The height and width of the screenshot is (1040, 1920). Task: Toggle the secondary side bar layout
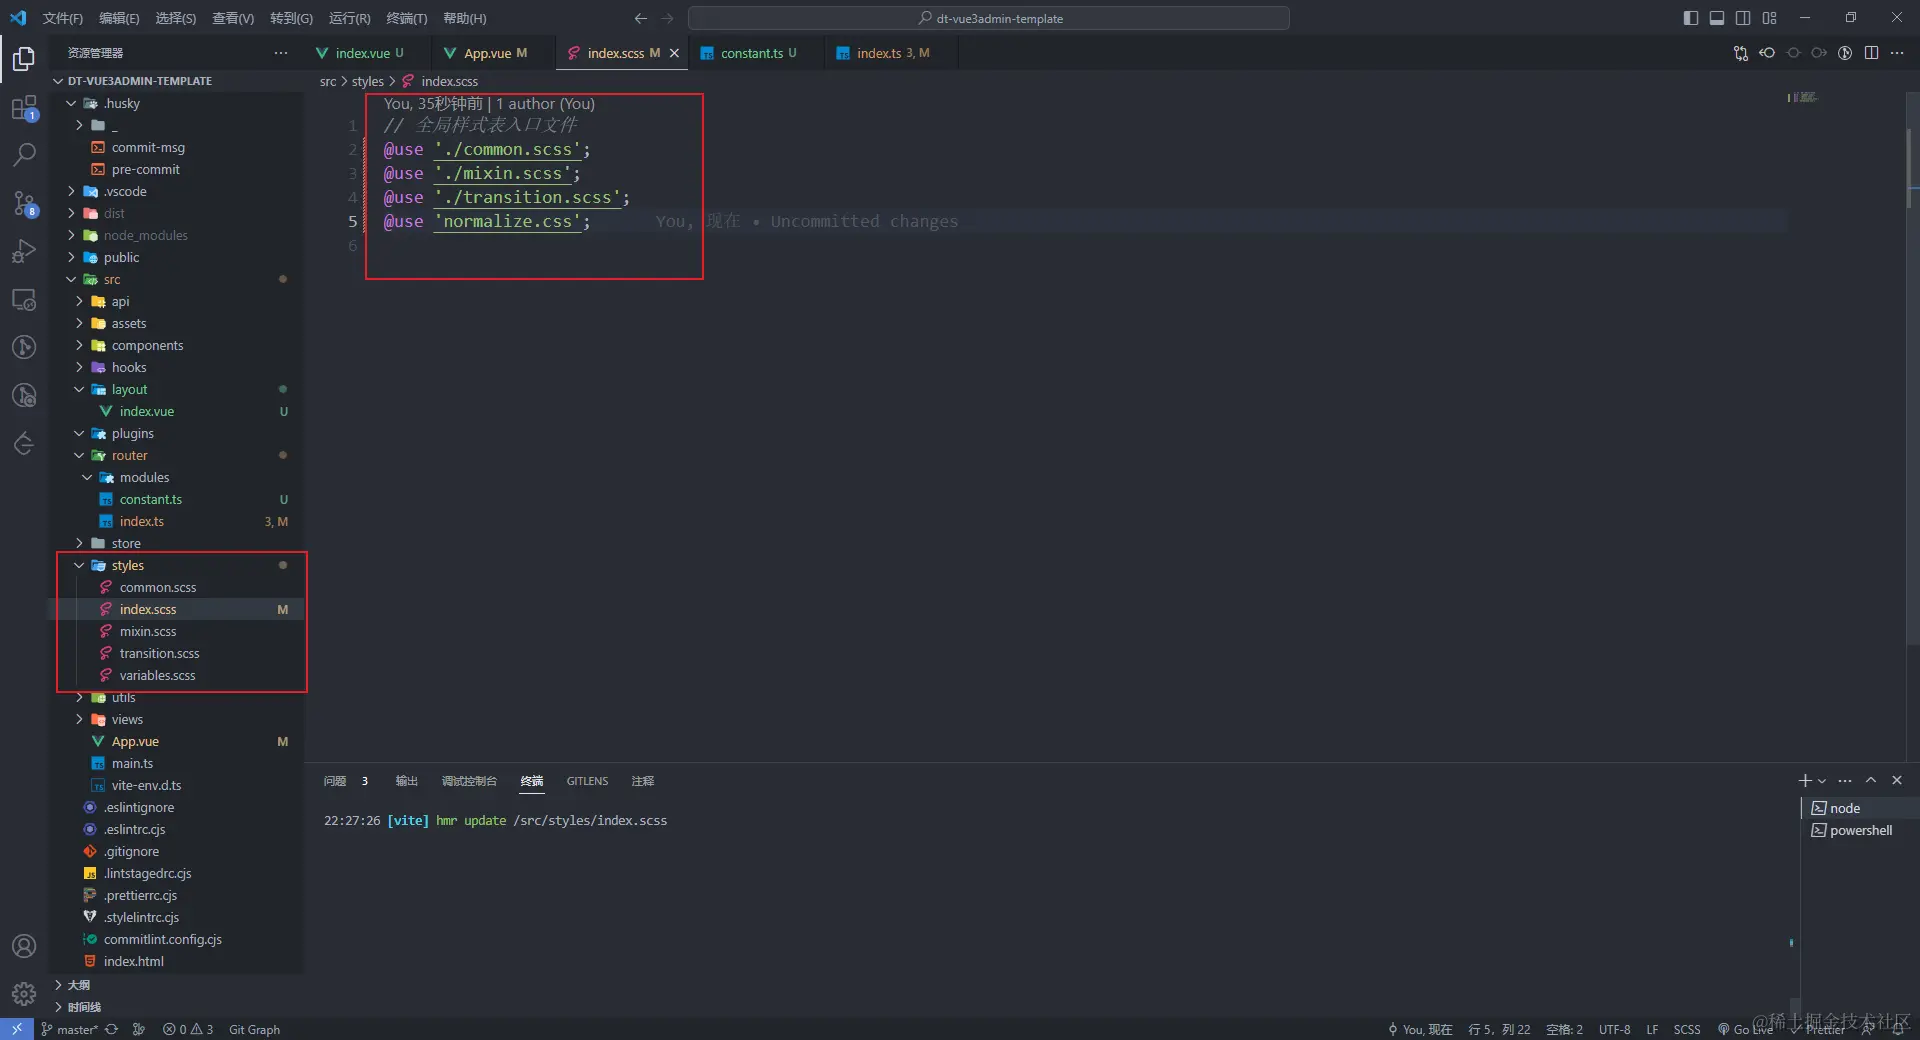tap(1743, 18)
